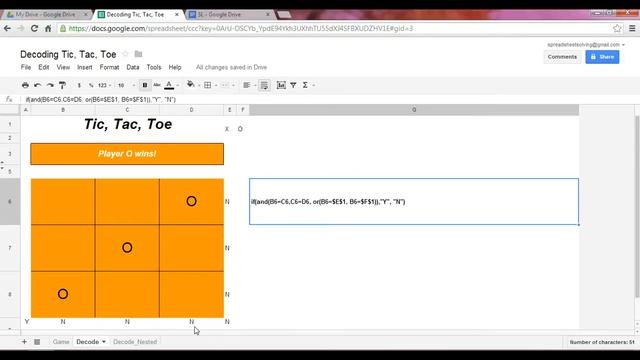The width and height of the screenshot is (640, 360).
Task: Click the browser address bar
Action: (x=335, y=29)
